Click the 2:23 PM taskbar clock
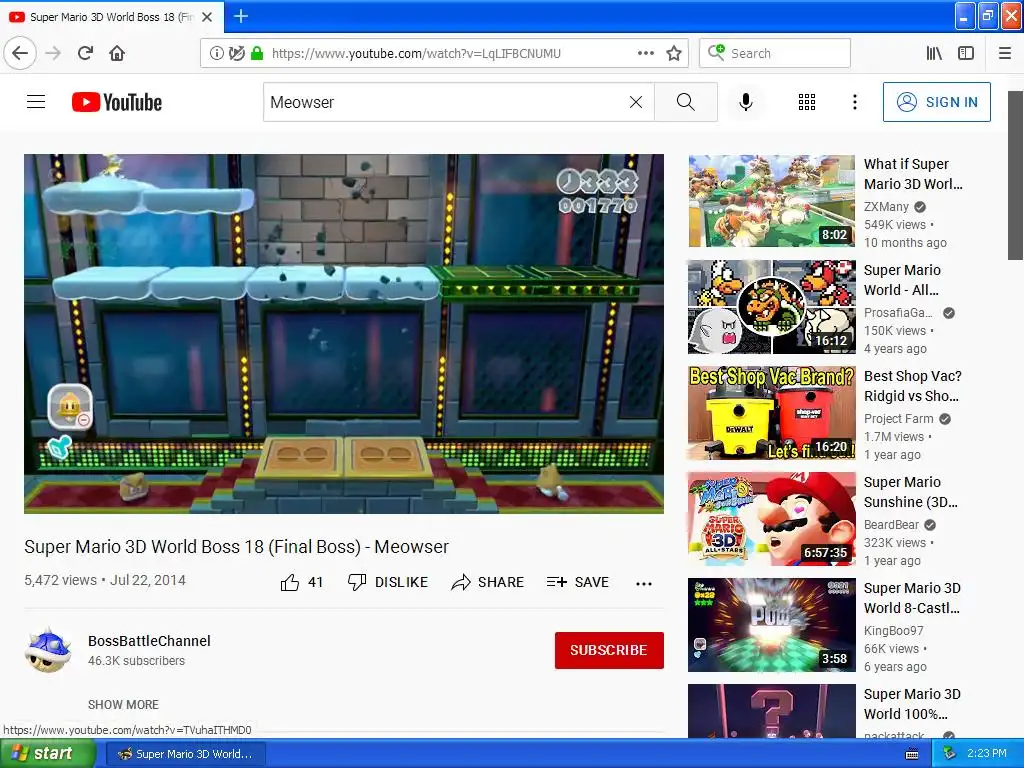Viewport: 1024px width, 768px height. (986, 754)
